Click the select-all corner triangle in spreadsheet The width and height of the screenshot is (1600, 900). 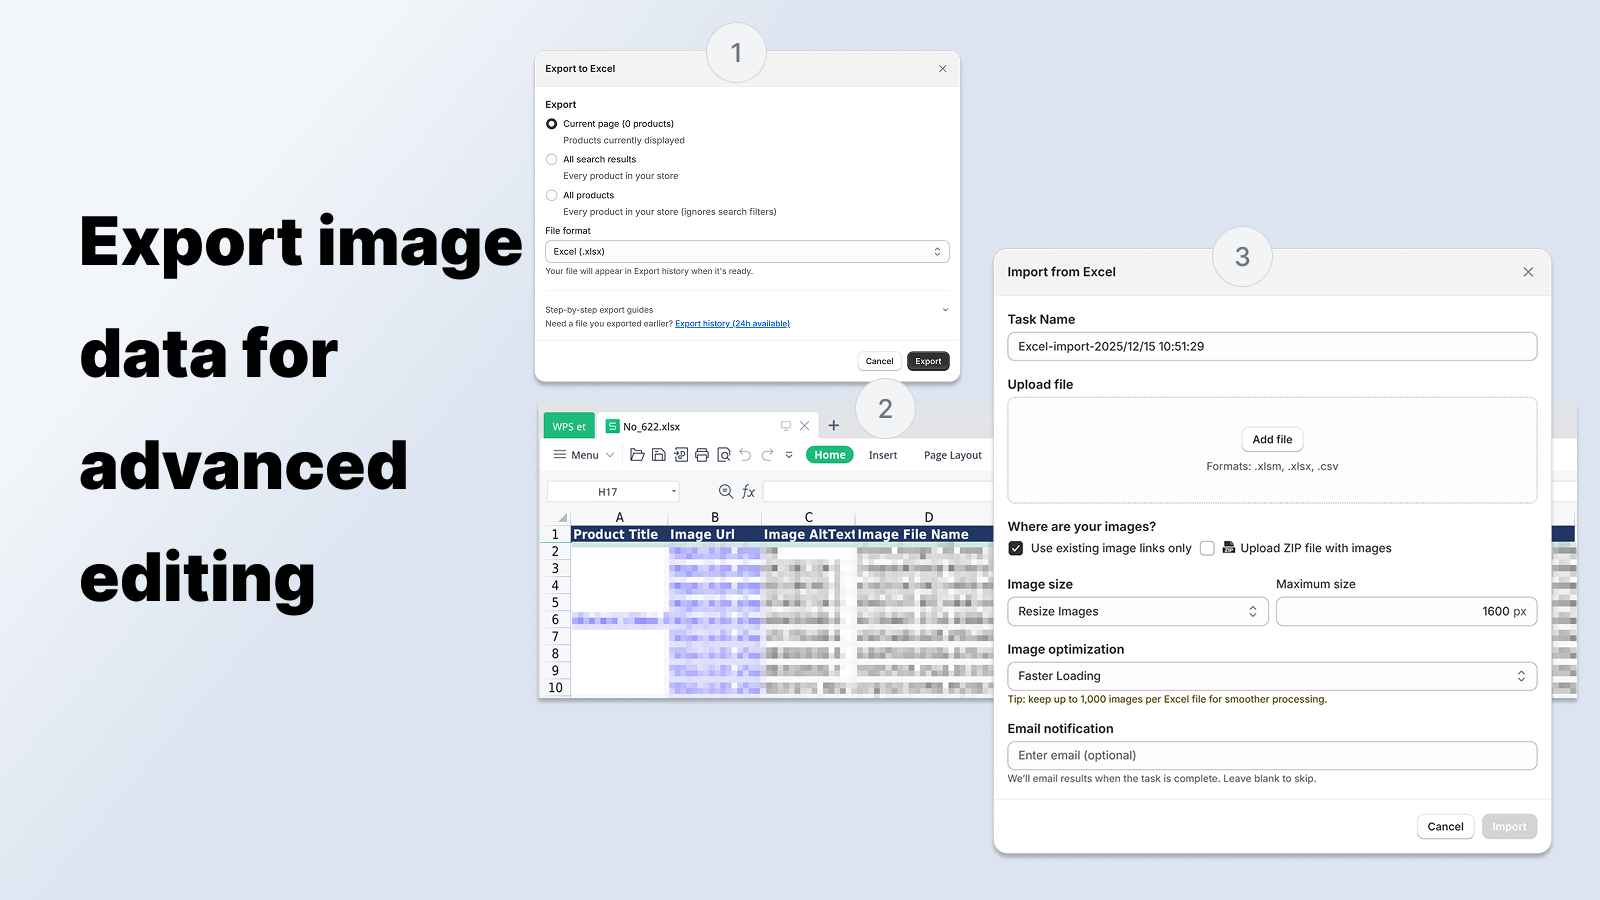[563, 517]
